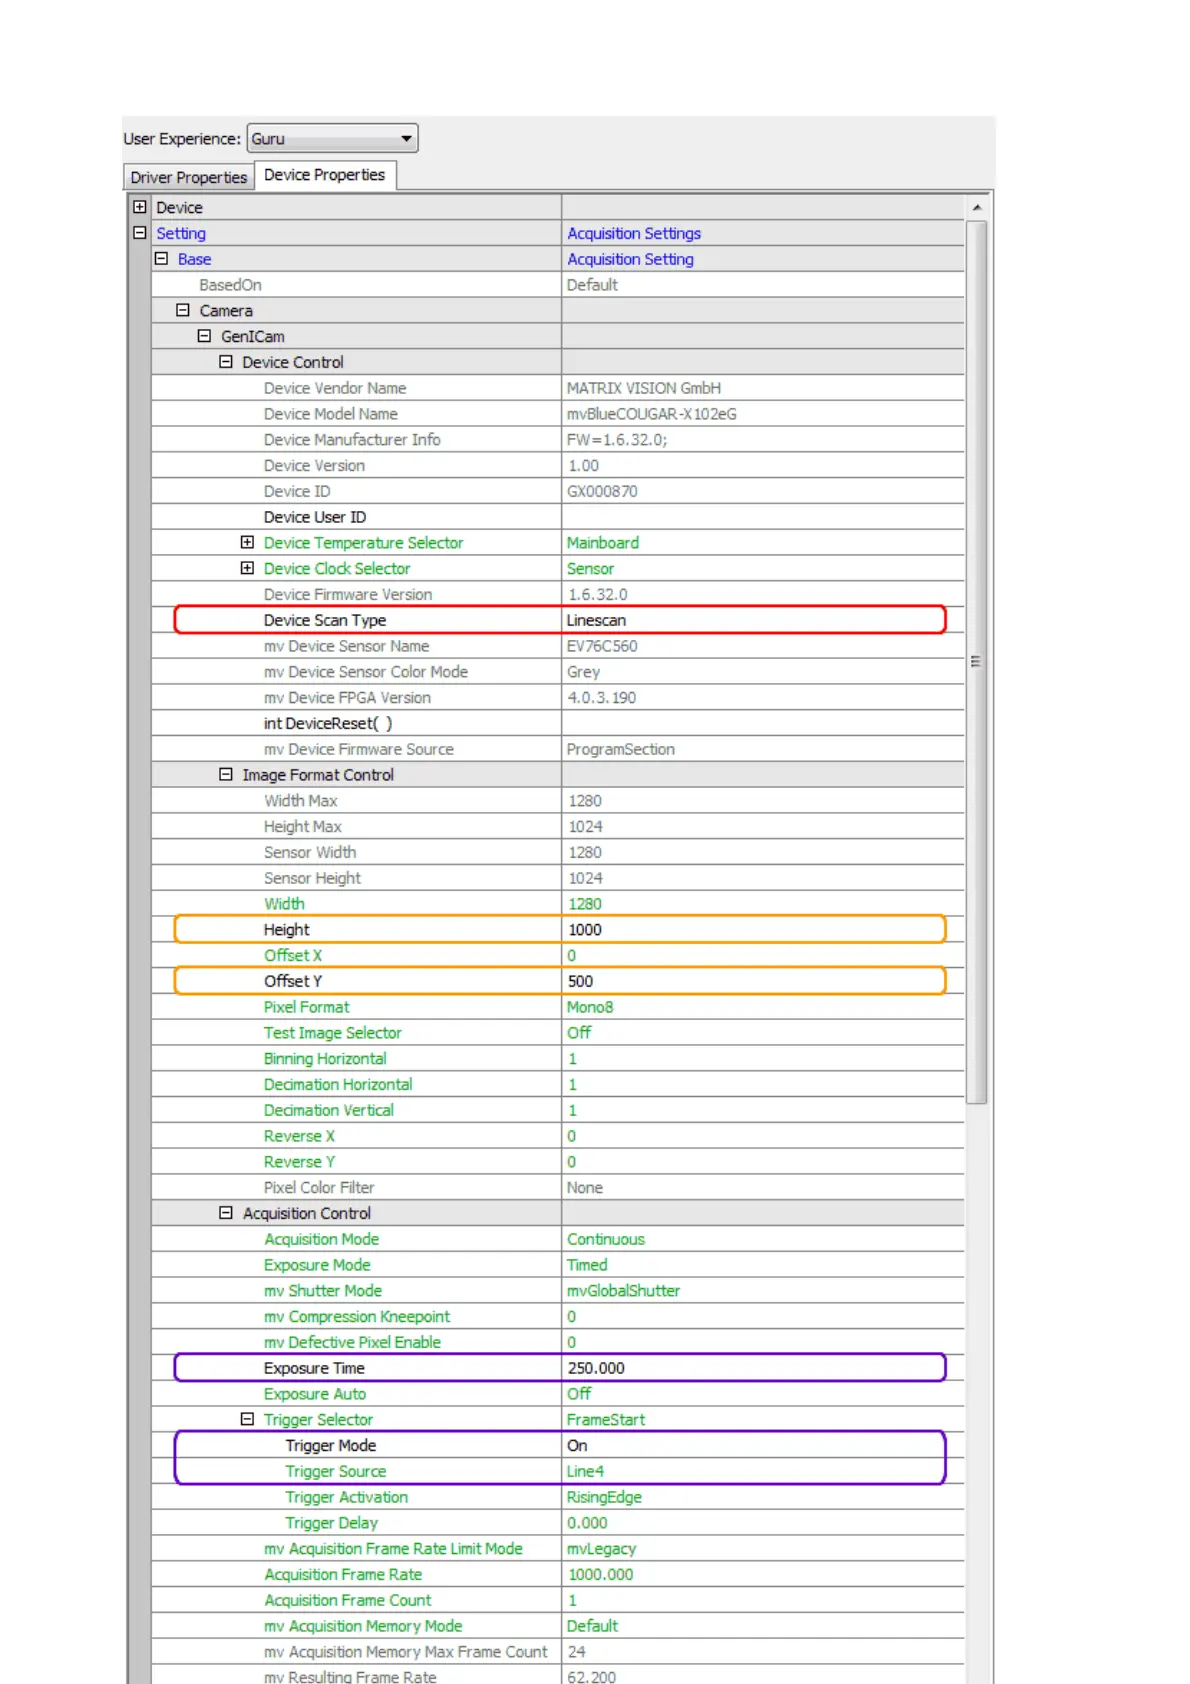Collapse the GenICam node
1190x1684 pixels.
pos(204,336)
